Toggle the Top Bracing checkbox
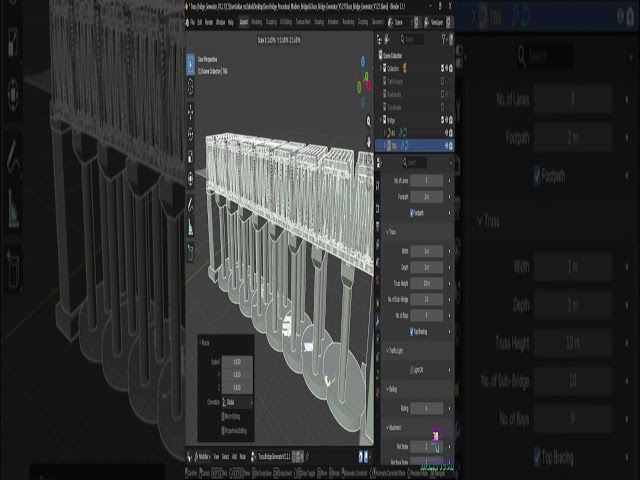The image size is (640, 480). pos(411,332)
